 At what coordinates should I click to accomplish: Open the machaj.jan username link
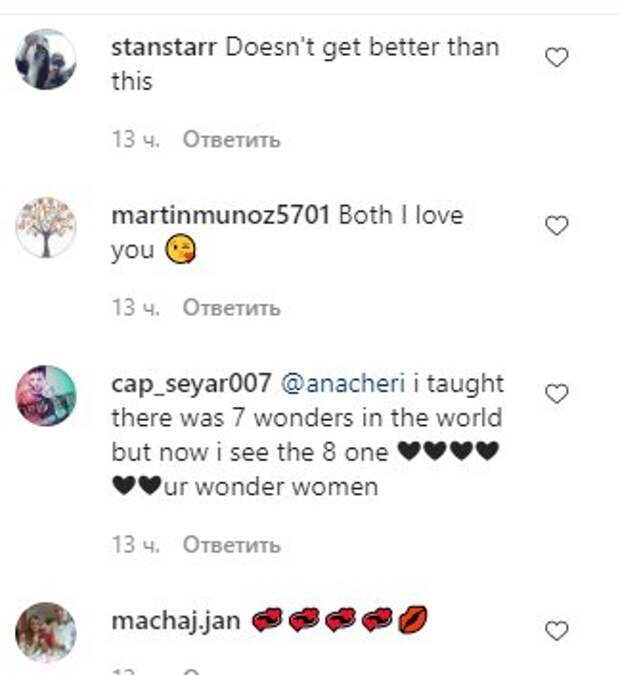[x=175, y=621]
